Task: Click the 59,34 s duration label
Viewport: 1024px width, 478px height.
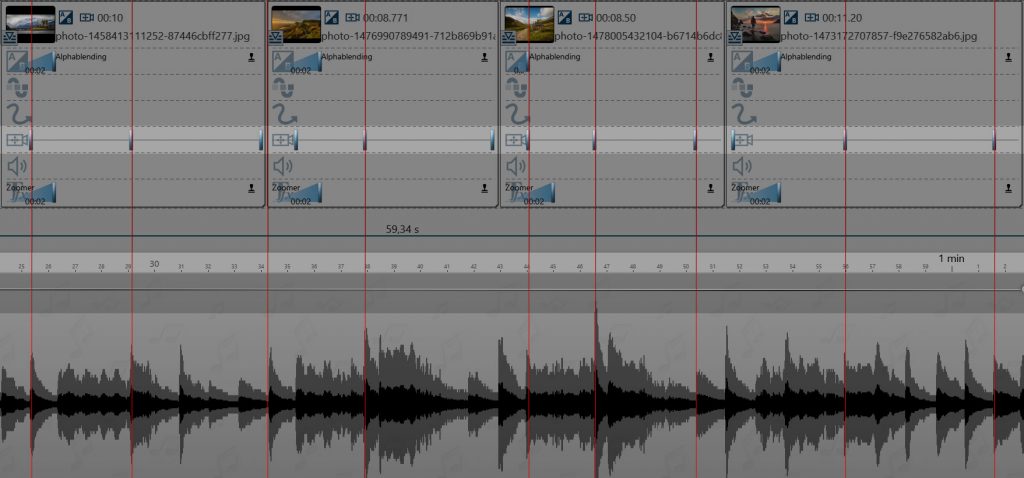Action: click(x=402, y=230)
